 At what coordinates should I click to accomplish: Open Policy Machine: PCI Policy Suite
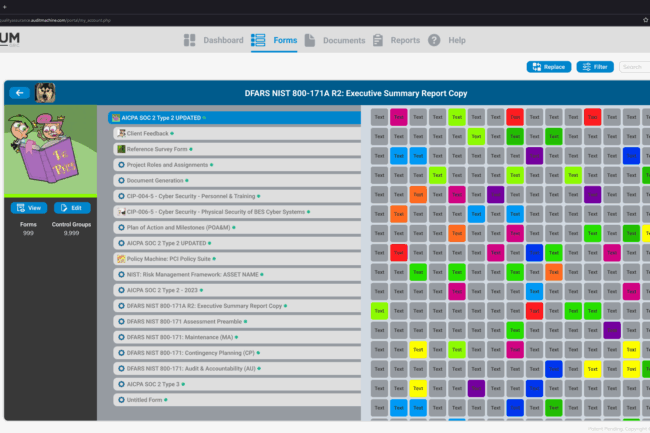click(169, 259)
